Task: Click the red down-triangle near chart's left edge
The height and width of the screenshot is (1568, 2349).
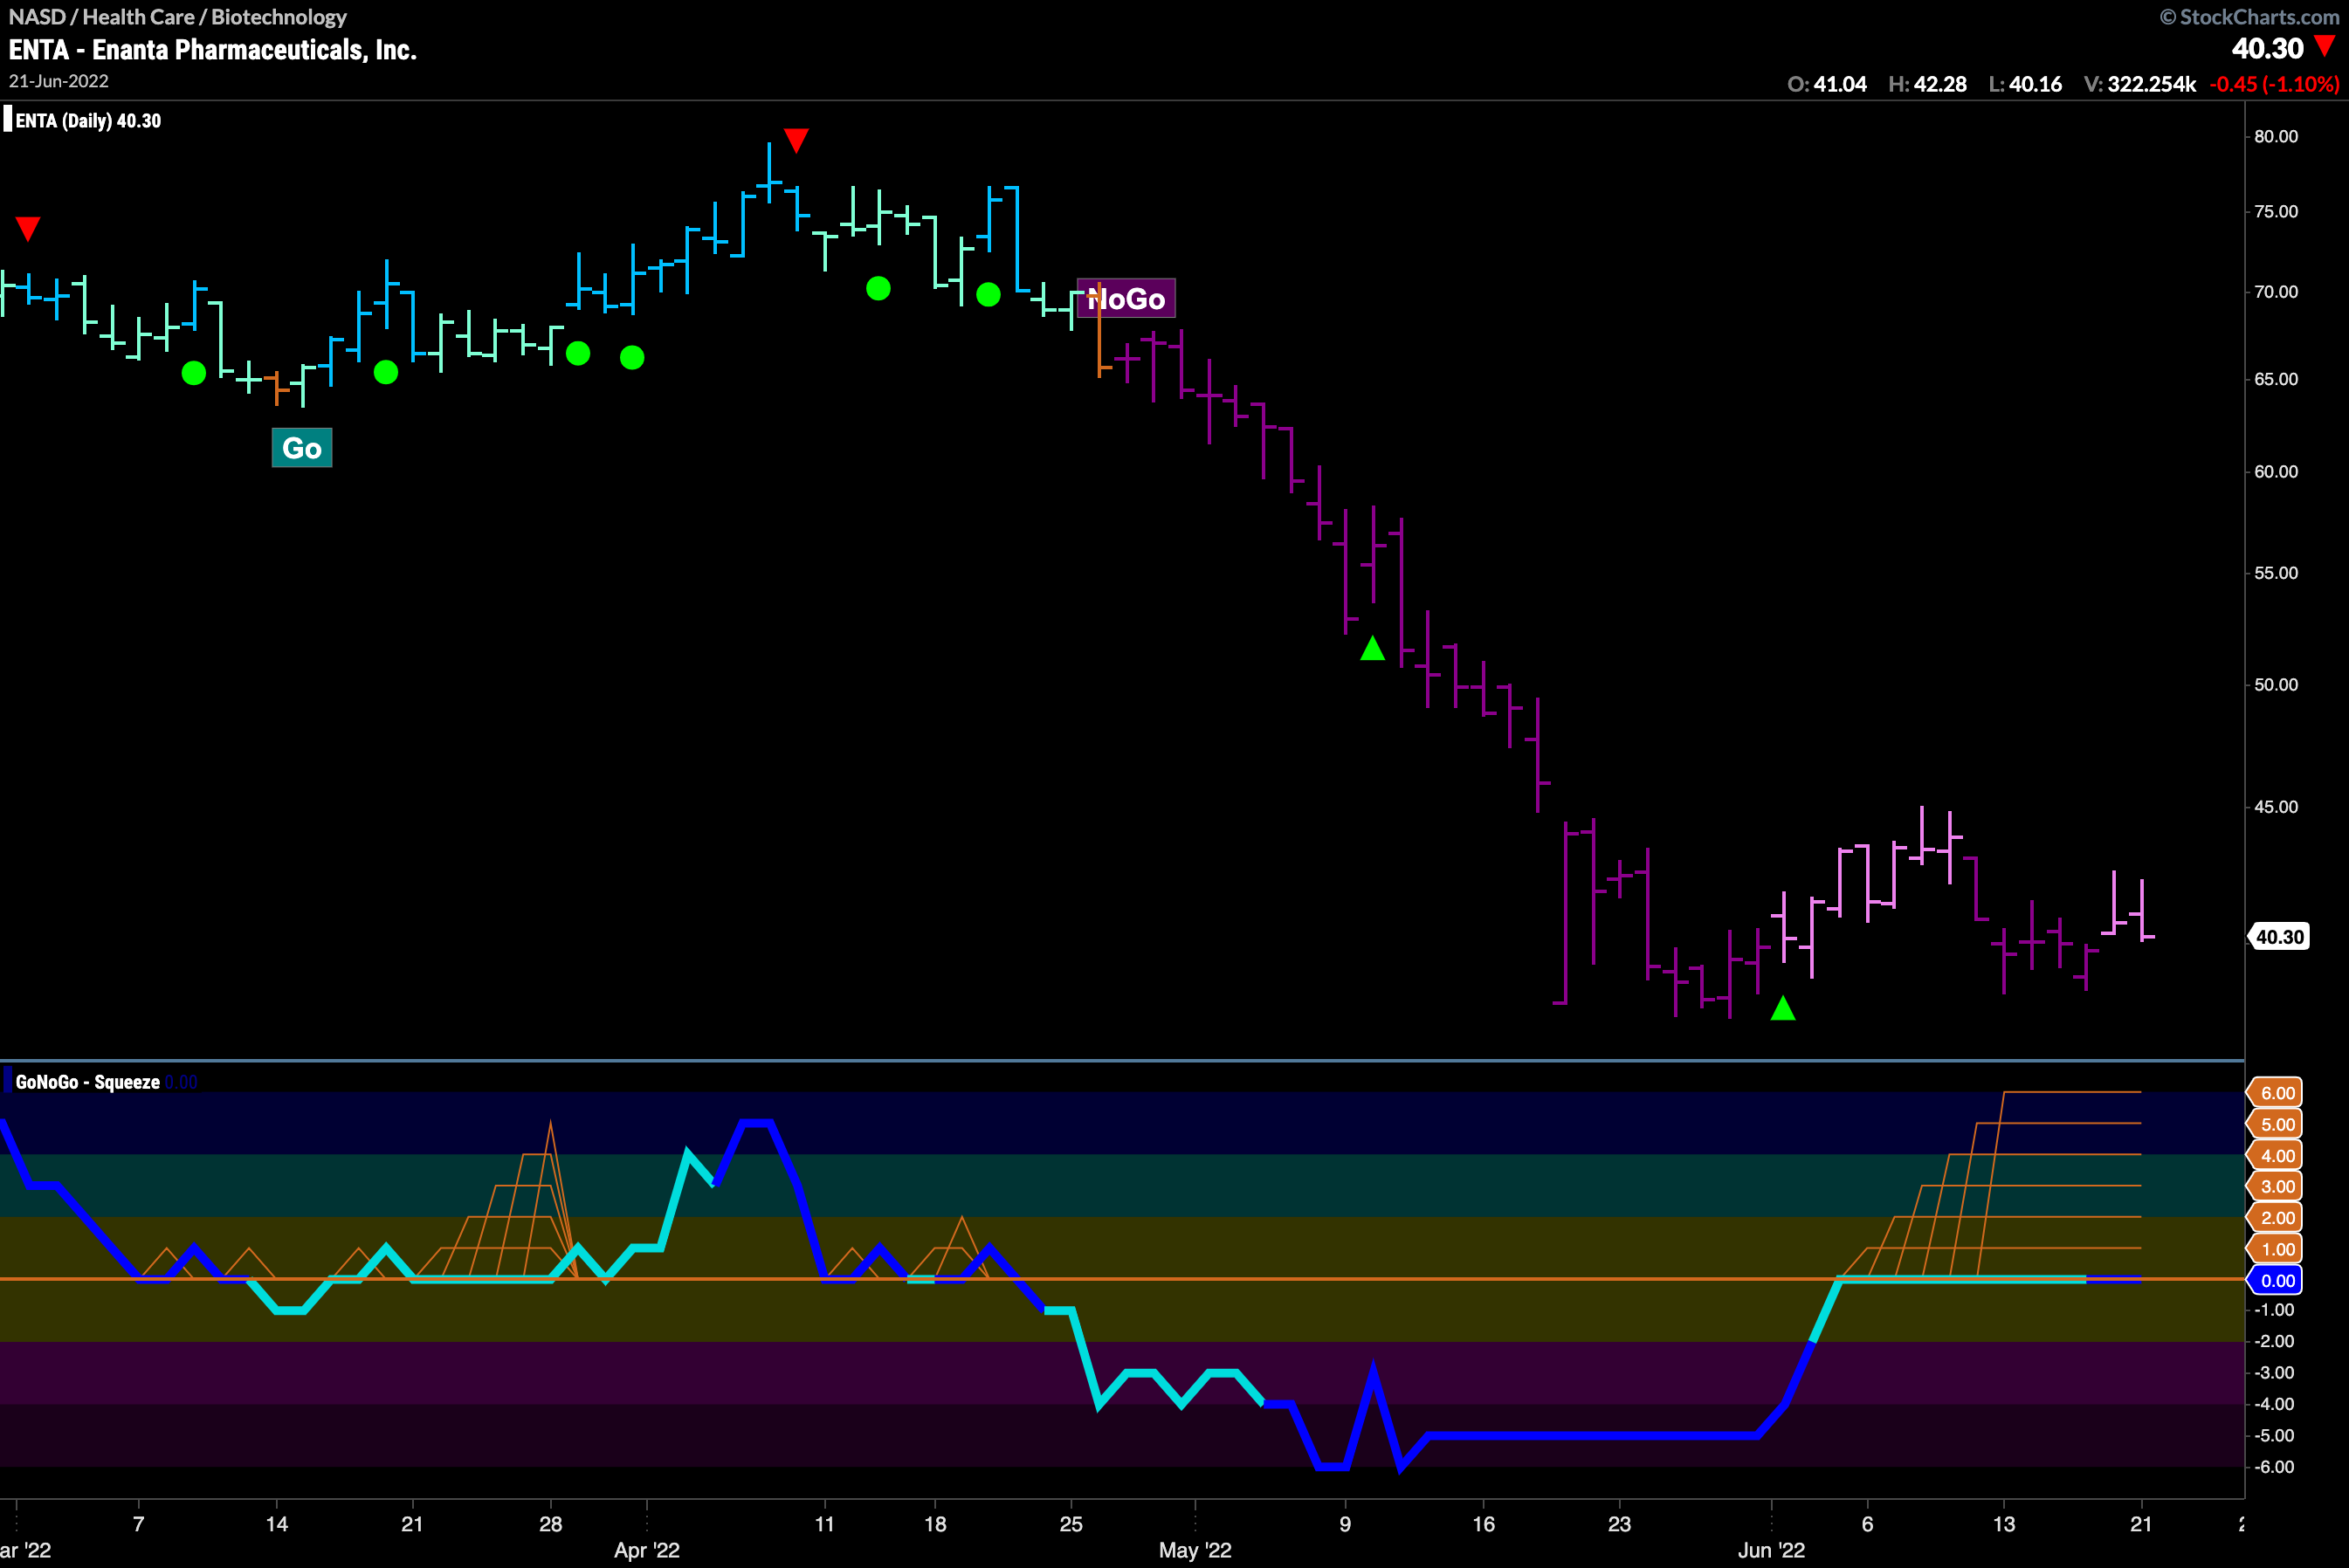Action: pos(28,229)
